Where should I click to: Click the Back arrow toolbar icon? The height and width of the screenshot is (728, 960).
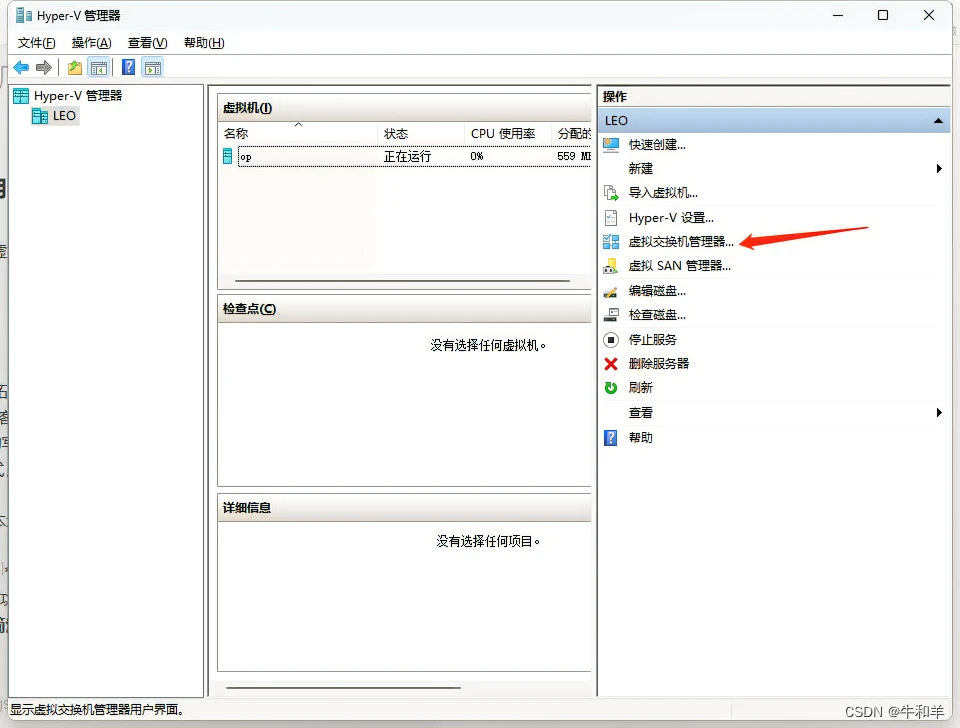21,67
